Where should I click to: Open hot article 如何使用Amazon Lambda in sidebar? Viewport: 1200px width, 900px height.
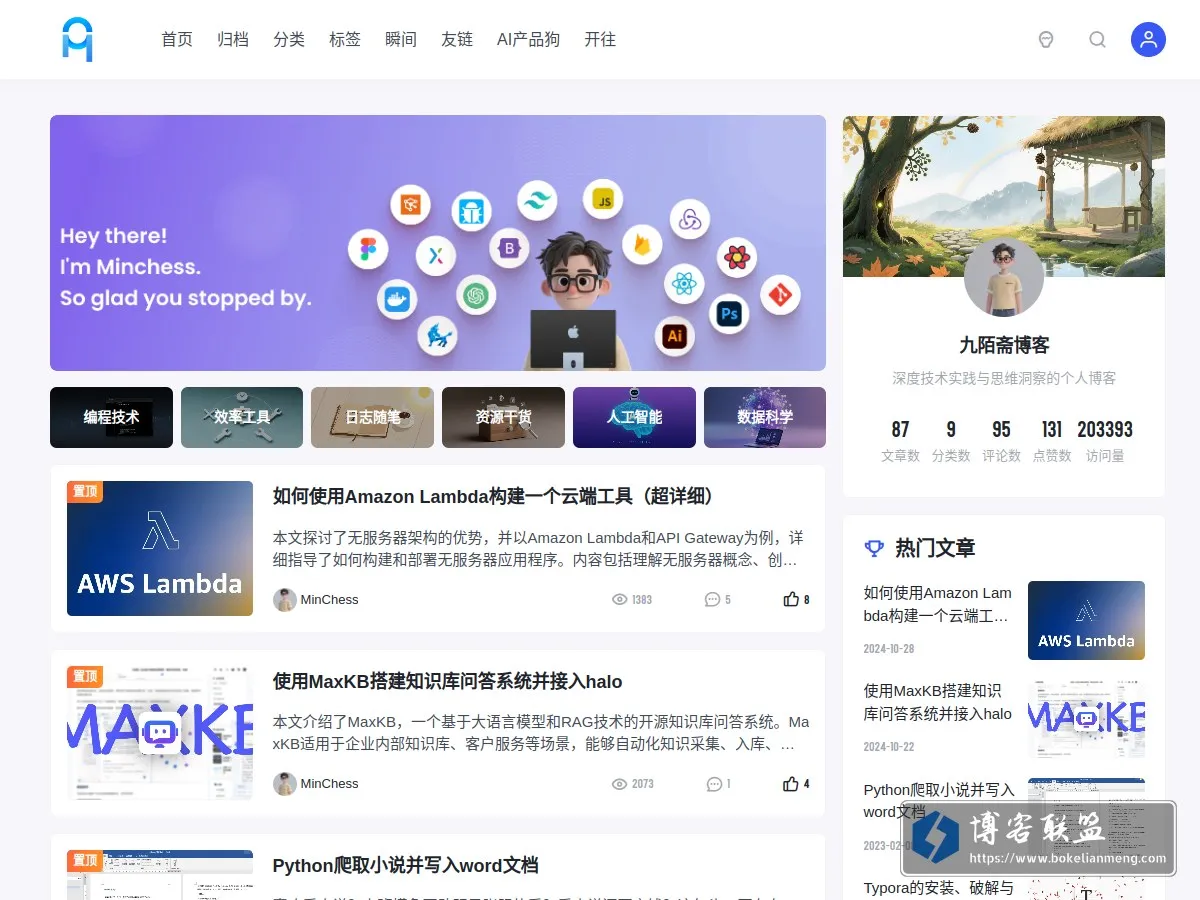pyautogui.click(x=938, y=604)
